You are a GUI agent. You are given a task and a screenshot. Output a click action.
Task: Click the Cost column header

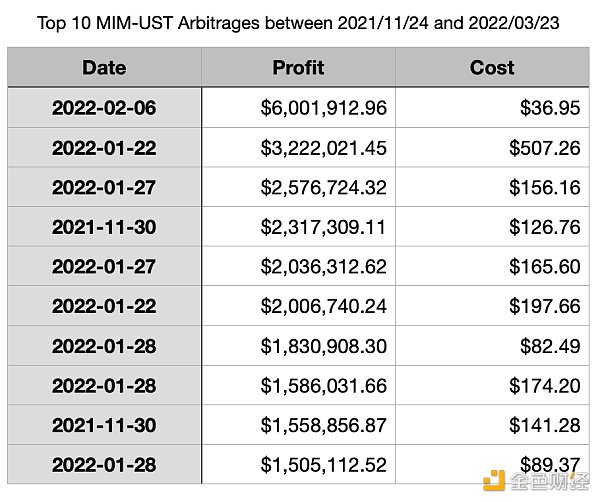pos(492,67)
